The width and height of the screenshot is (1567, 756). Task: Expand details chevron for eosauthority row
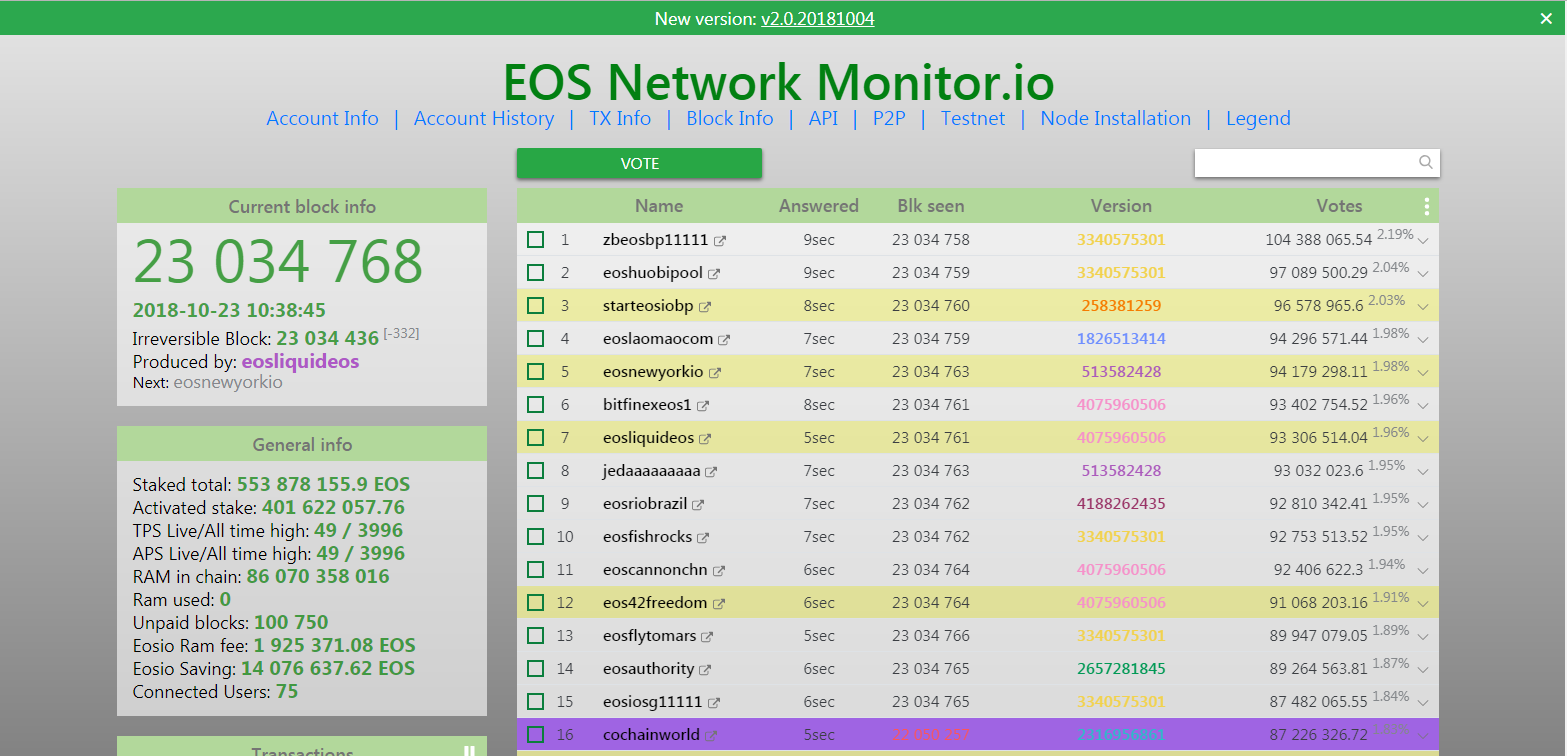[1423, 670]
